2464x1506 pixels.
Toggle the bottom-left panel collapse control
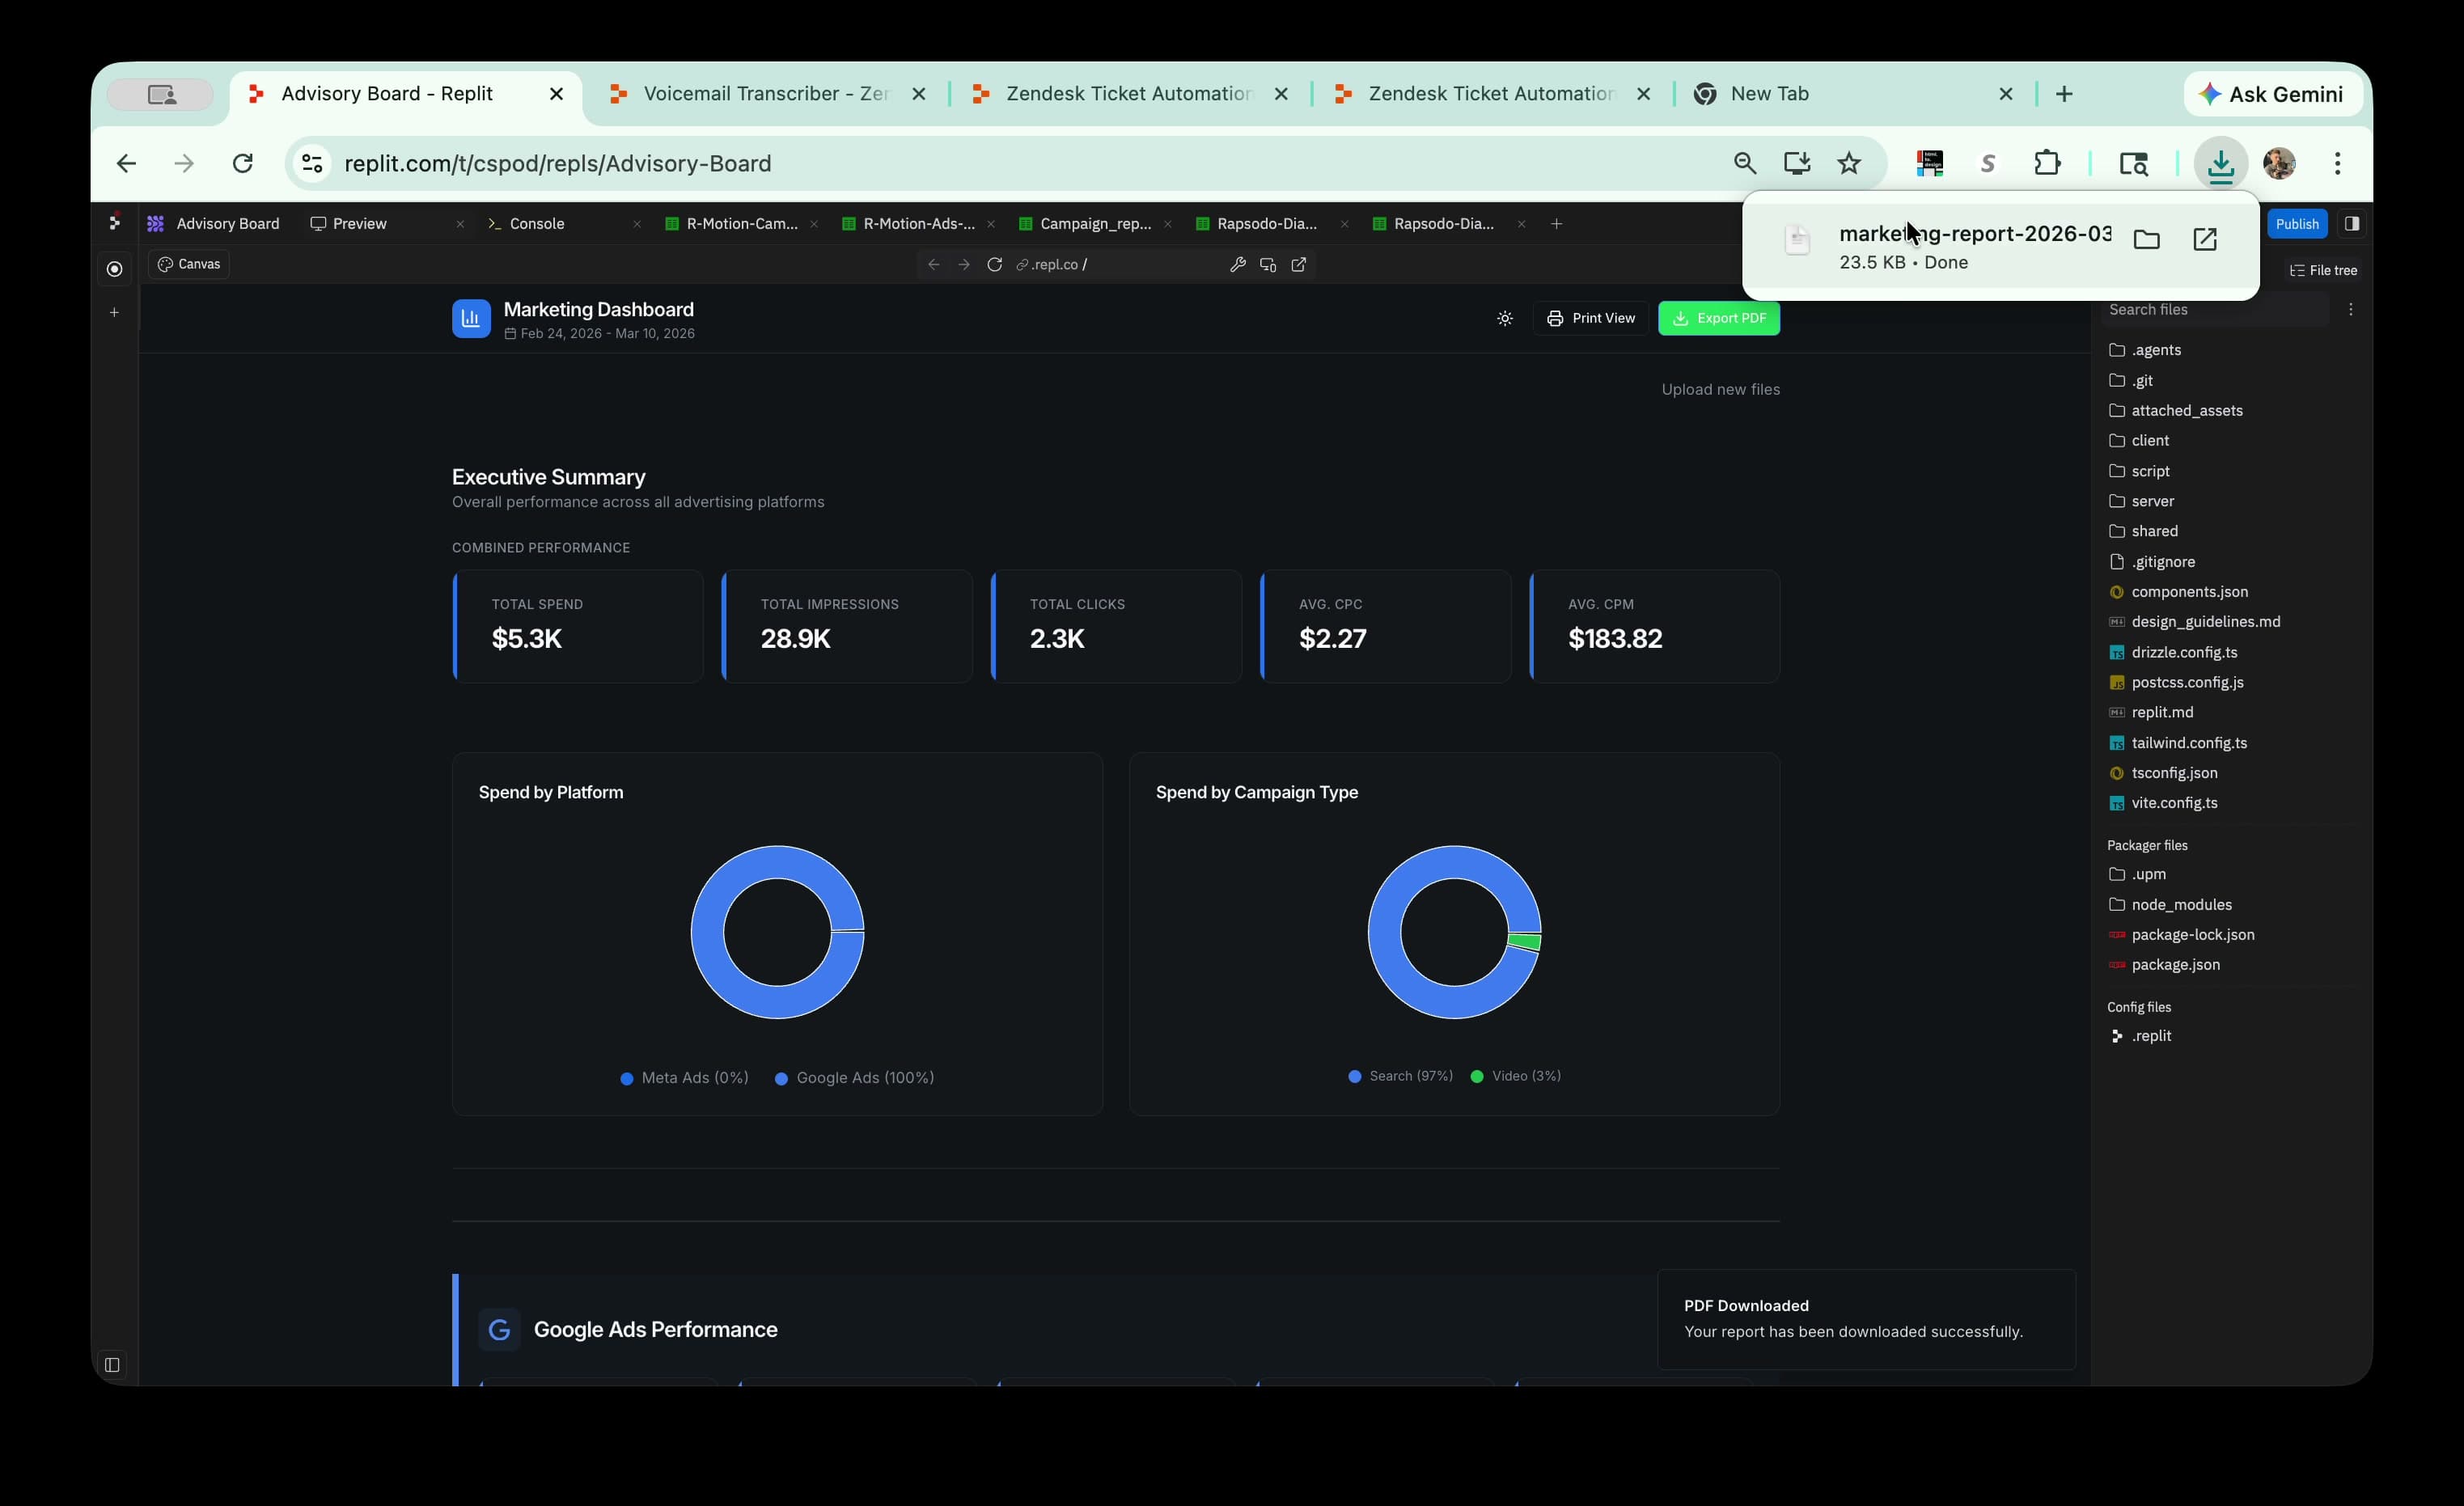coord(112,1366)
